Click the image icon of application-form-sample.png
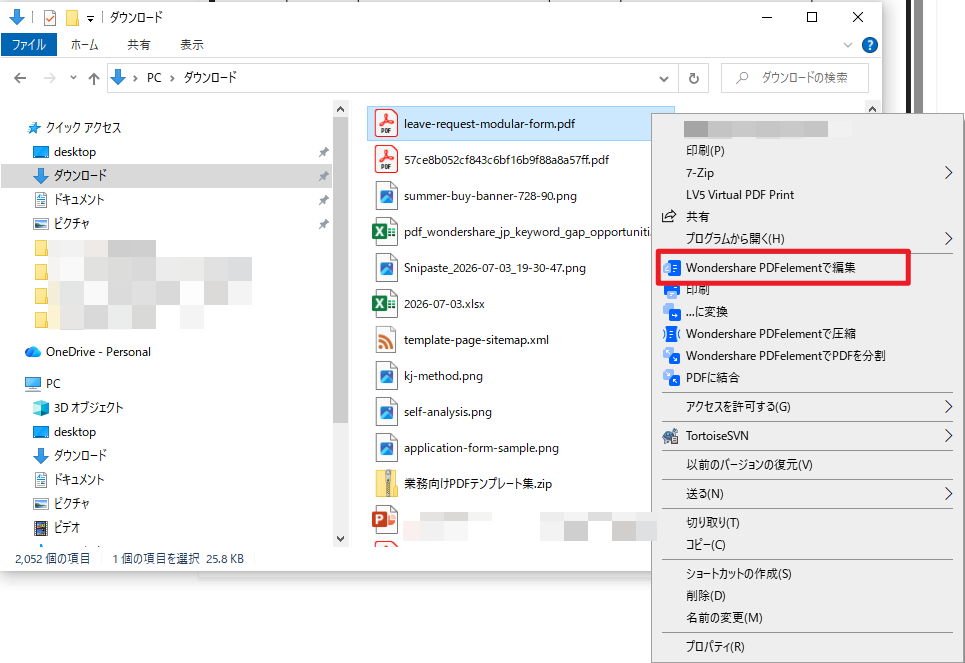This screenshot has width=965, height=663. pos(386,448)
